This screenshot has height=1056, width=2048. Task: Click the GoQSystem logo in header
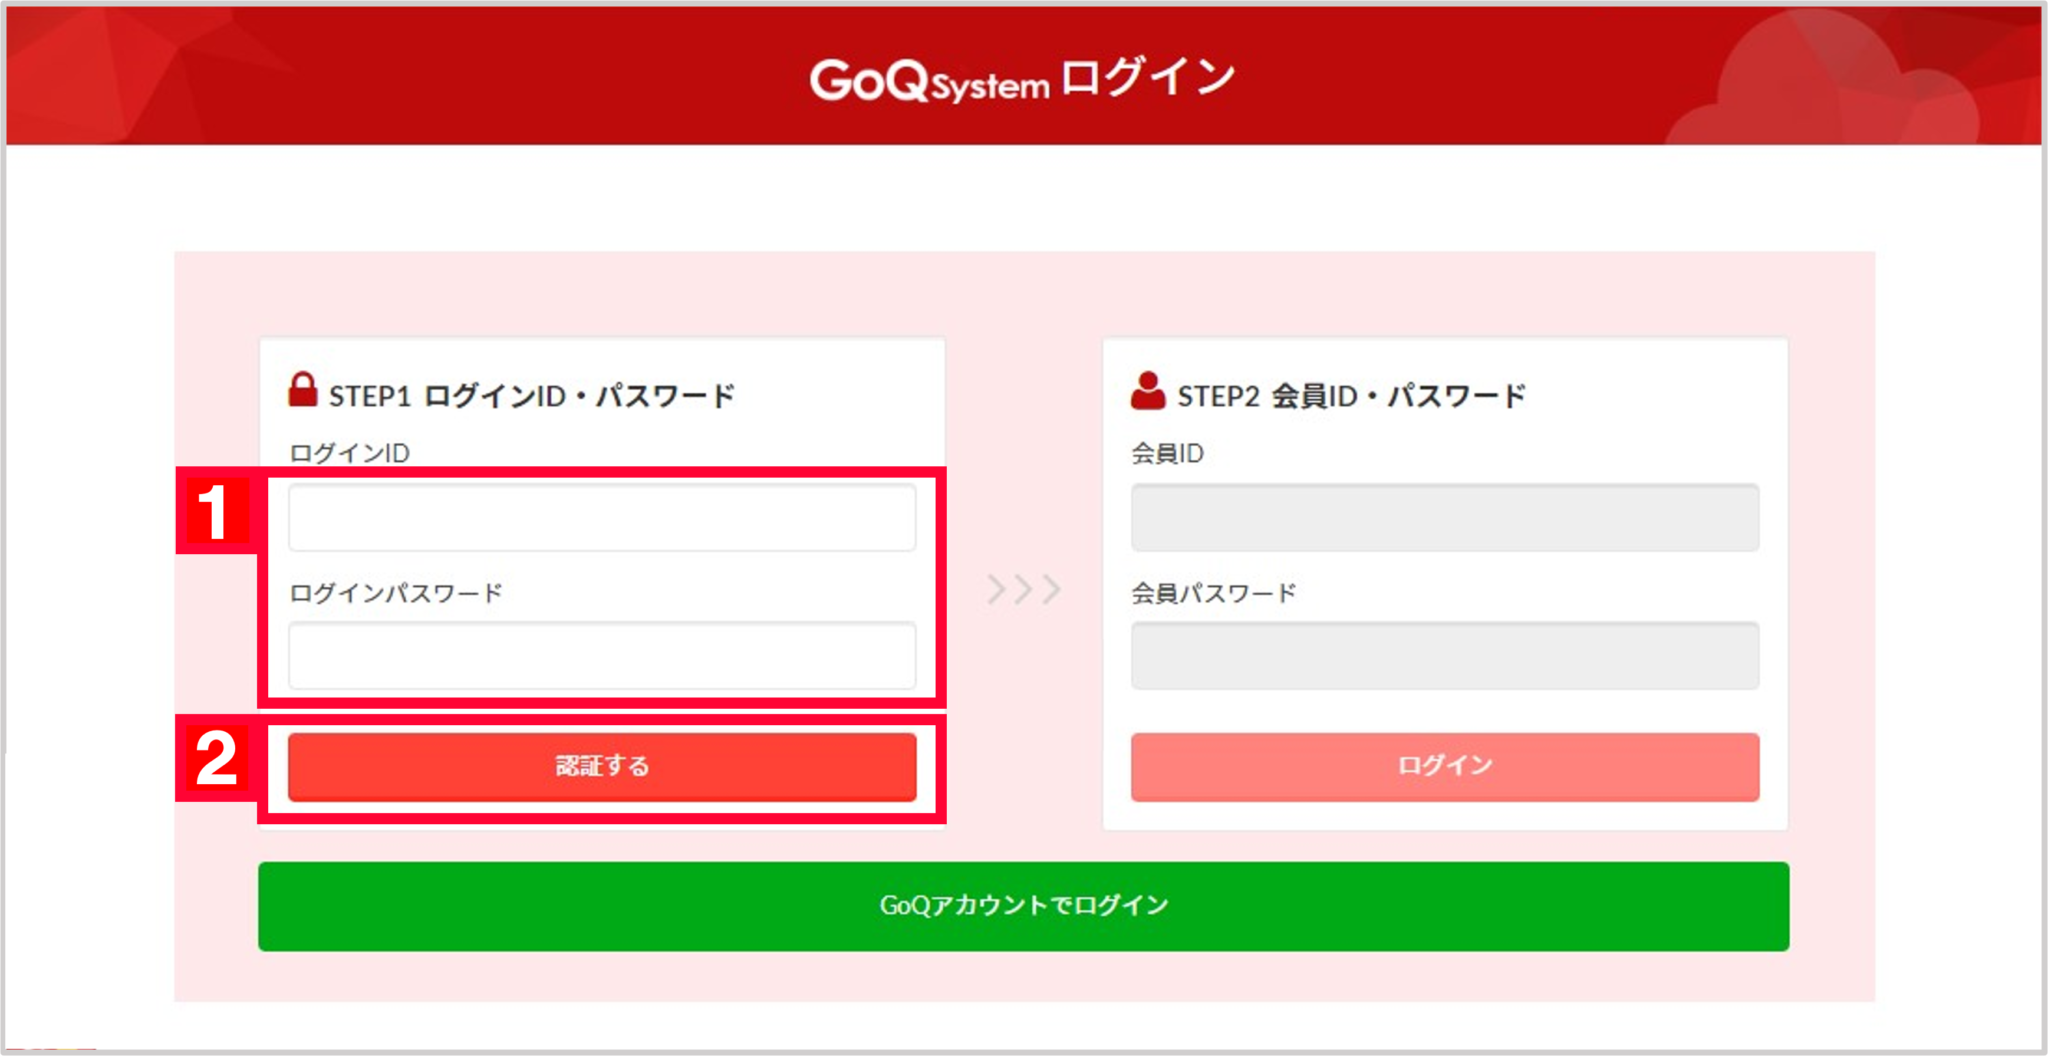point(930,80)
